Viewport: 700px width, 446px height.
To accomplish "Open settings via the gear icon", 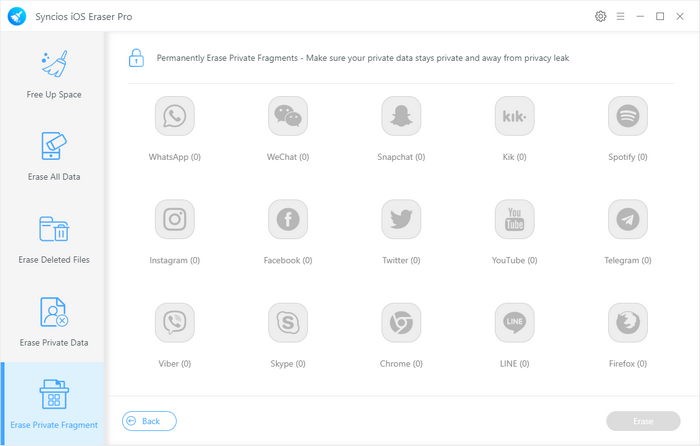I will coord(600,17).
